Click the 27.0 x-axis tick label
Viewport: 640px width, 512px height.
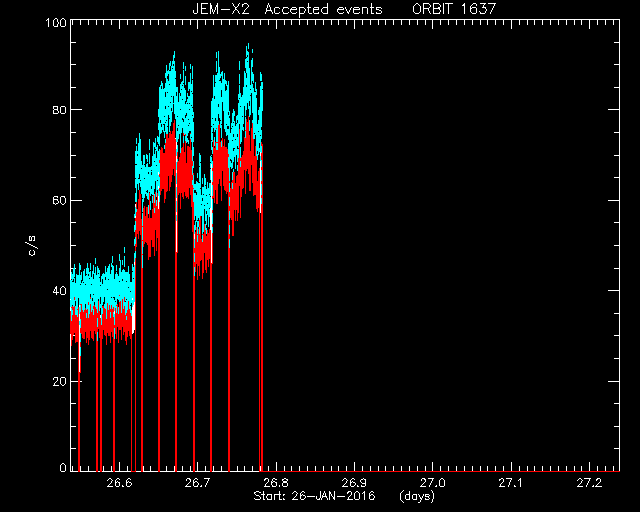coord(433,483)
